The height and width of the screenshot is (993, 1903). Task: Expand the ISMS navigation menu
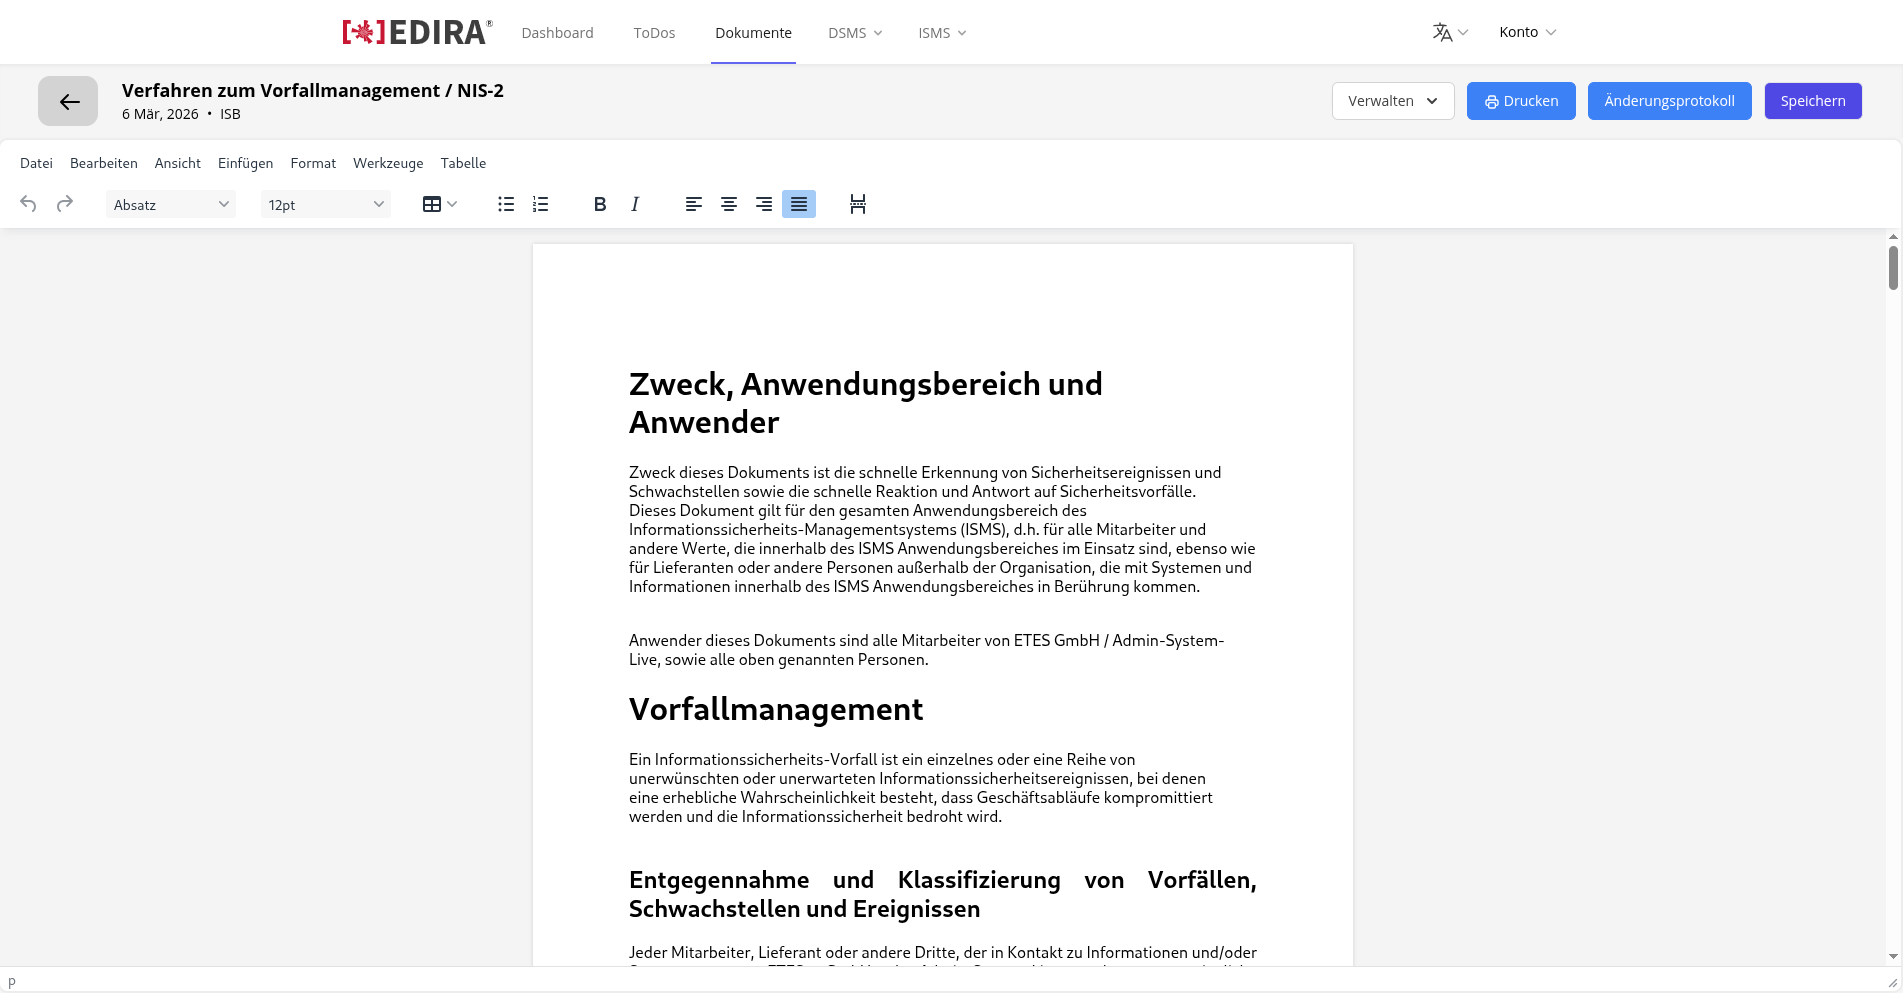click(942, 33)
